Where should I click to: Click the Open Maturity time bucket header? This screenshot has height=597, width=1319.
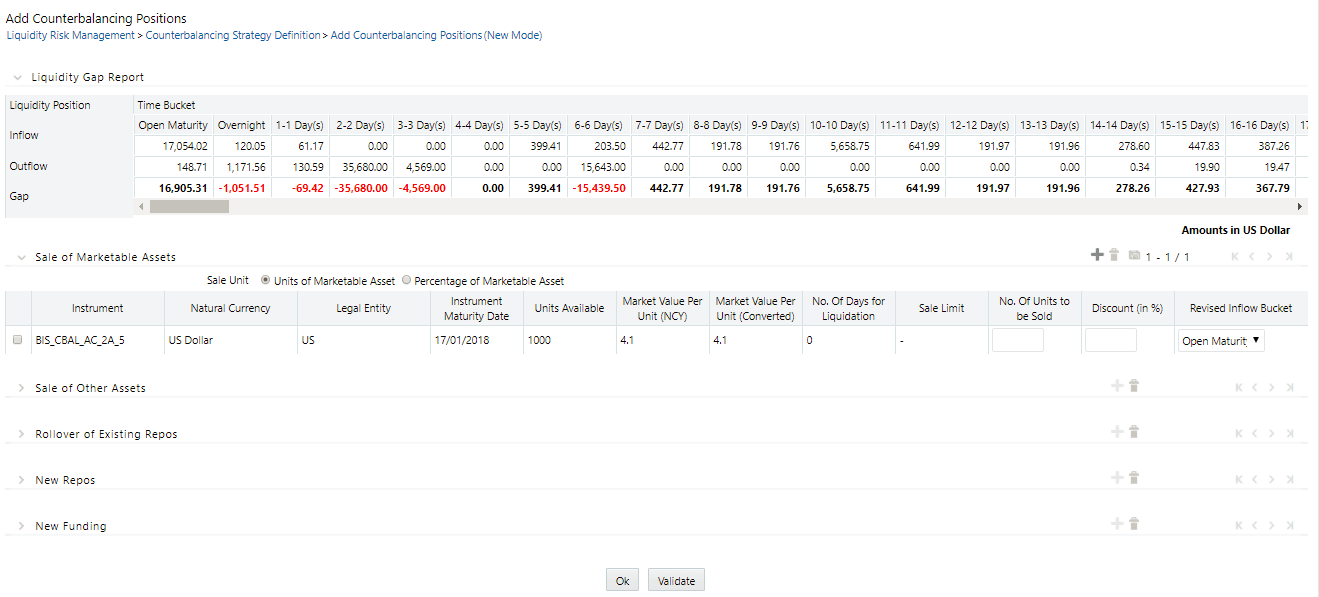click(x=173, y=125)
